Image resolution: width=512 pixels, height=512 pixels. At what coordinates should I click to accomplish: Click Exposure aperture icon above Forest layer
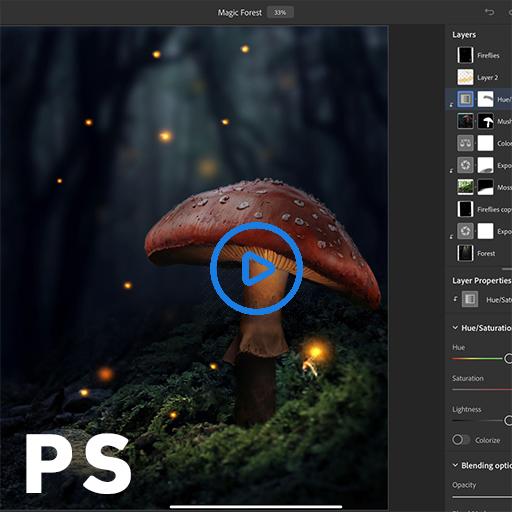coord(465,231)
